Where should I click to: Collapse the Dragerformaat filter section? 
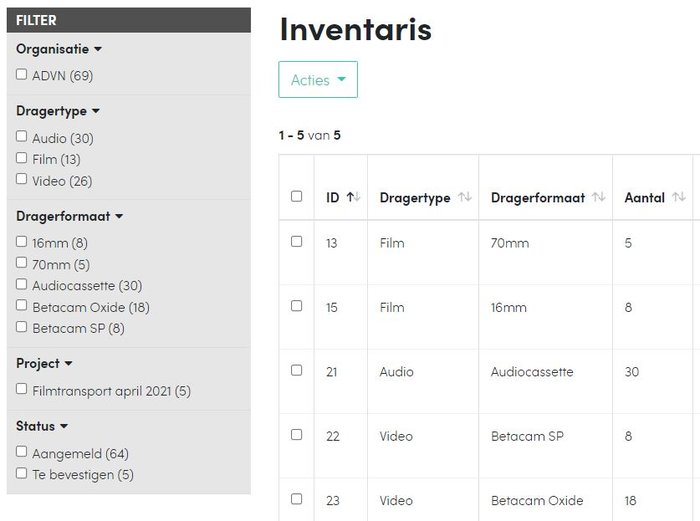coord(69,216)
